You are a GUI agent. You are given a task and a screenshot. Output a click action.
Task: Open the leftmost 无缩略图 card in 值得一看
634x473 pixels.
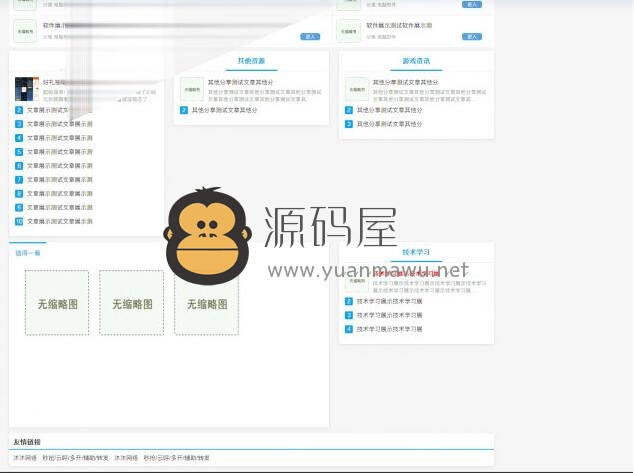[x=57, y=303]
